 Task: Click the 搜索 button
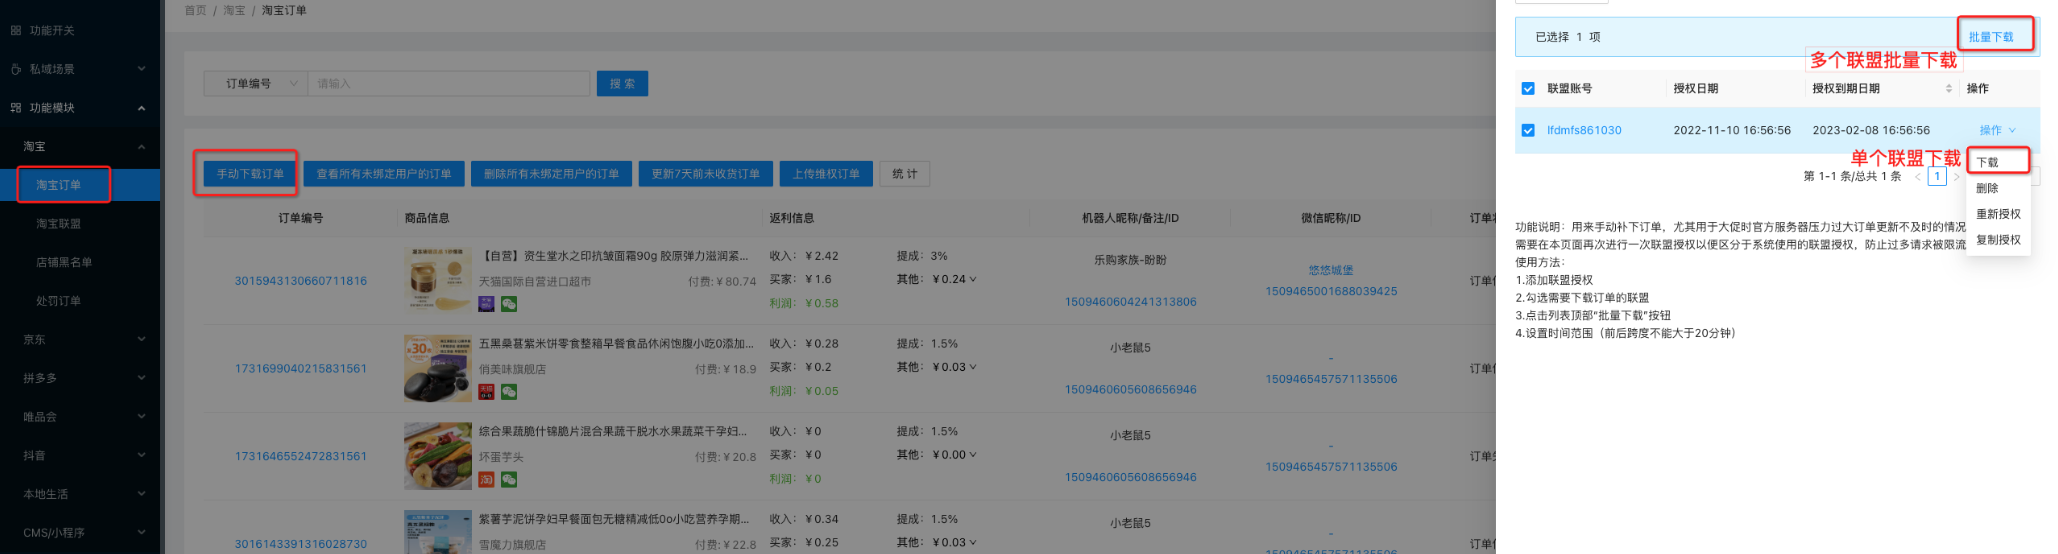[x=622, y=84]
